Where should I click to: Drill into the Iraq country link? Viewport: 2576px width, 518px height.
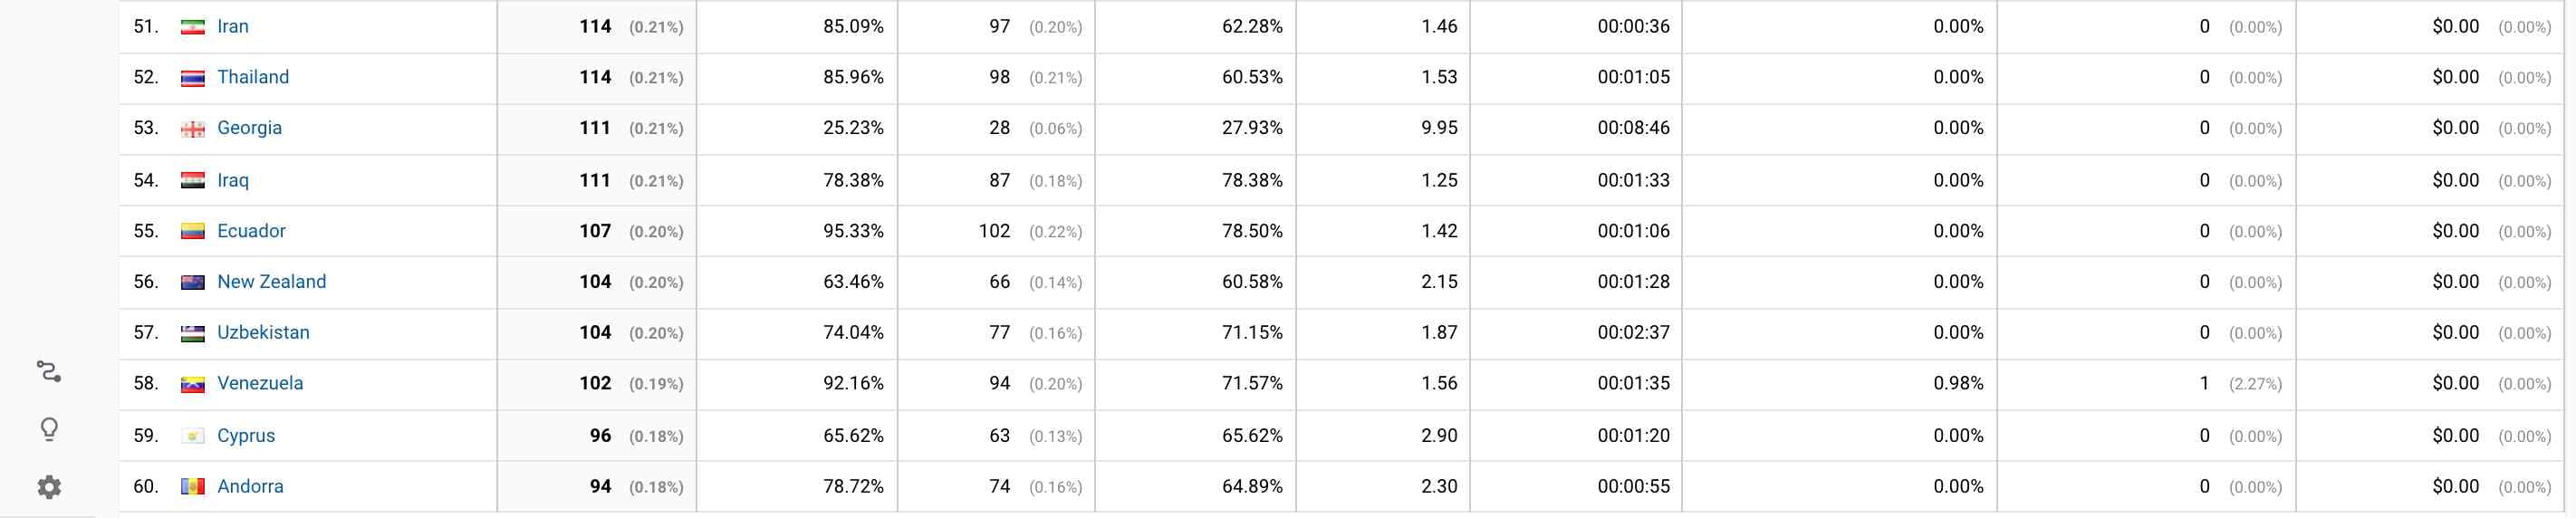233,180
